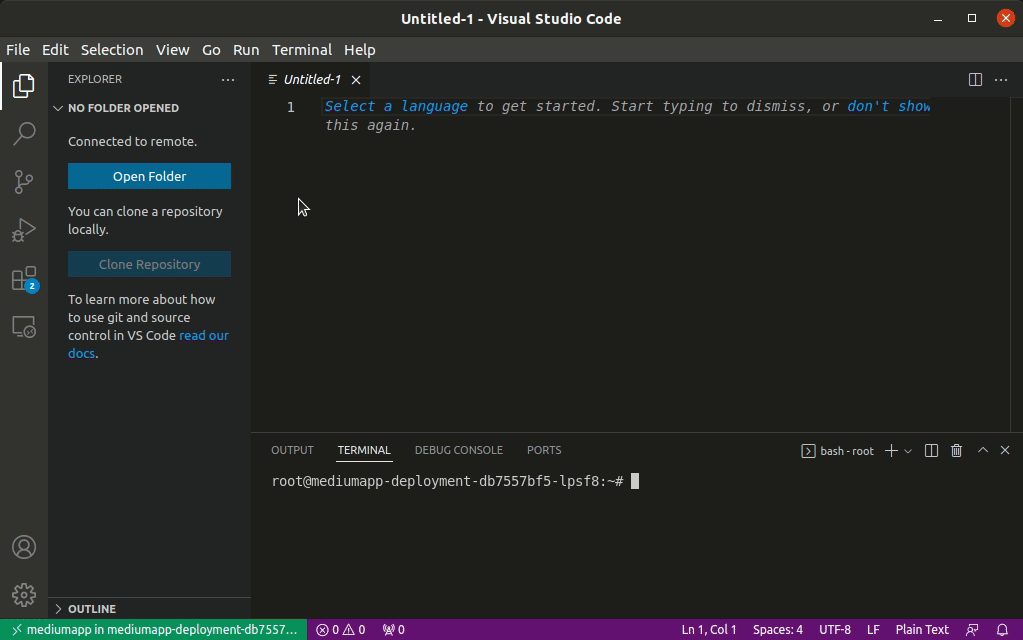1023x640 pixels.
Task: Open errors and warnings problems indicator
Action: click(341, 630)
